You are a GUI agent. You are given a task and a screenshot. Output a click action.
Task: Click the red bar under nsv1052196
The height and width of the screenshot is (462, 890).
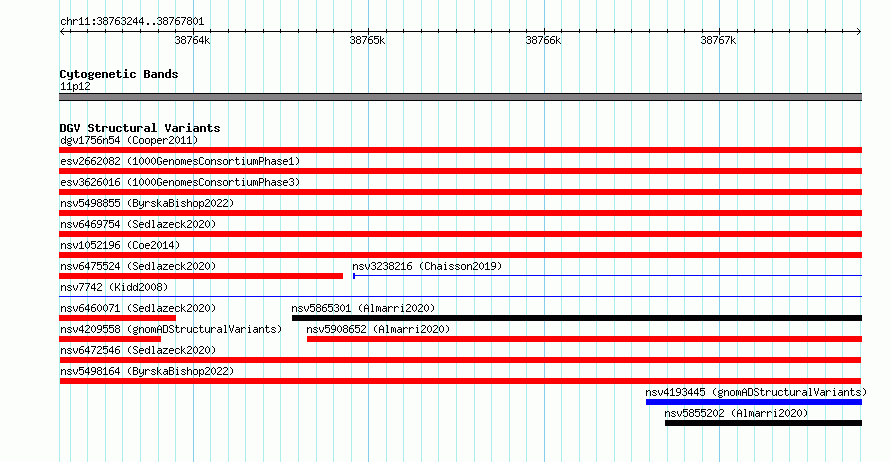click(460, 255)
